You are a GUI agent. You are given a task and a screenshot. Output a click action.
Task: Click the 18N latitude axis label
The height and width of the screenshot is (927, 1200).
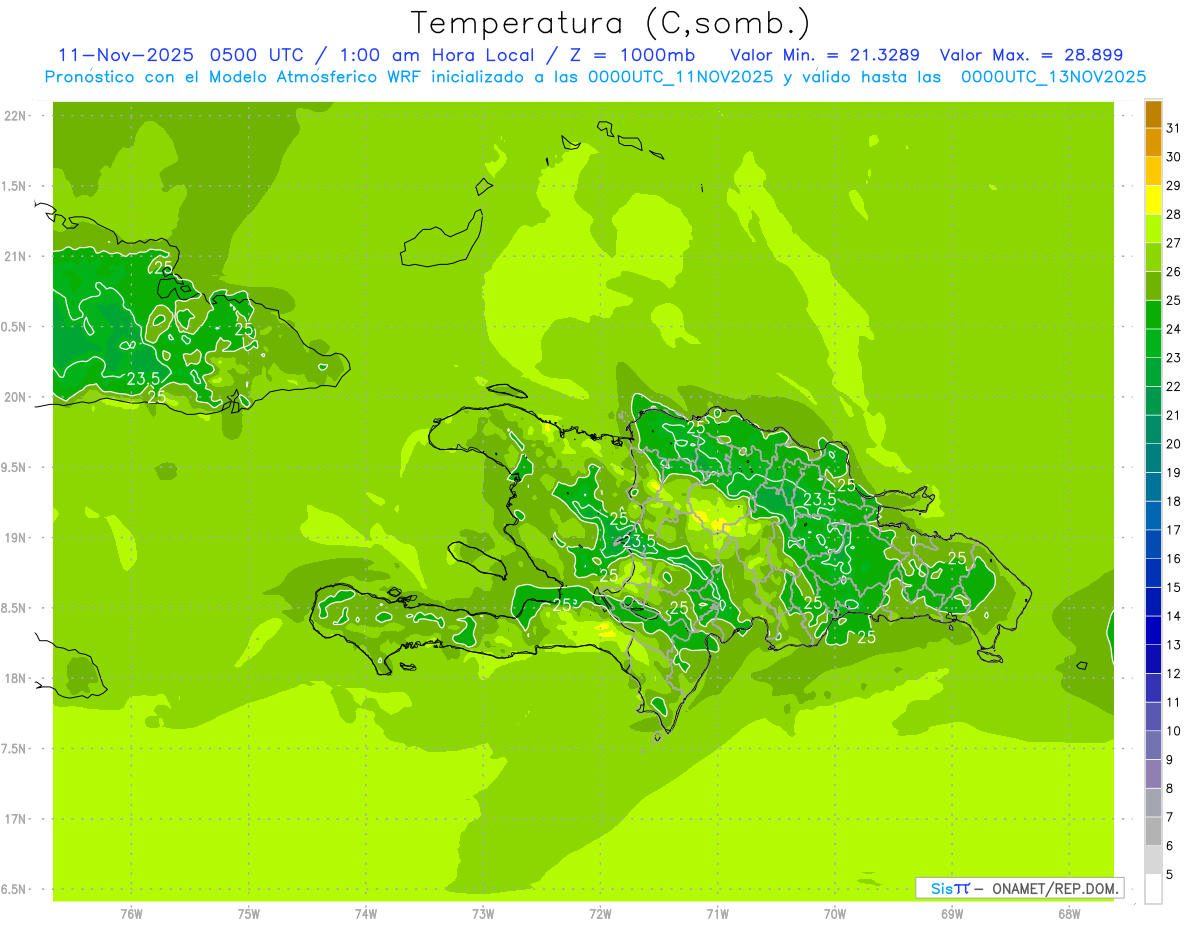pos(17,678)
